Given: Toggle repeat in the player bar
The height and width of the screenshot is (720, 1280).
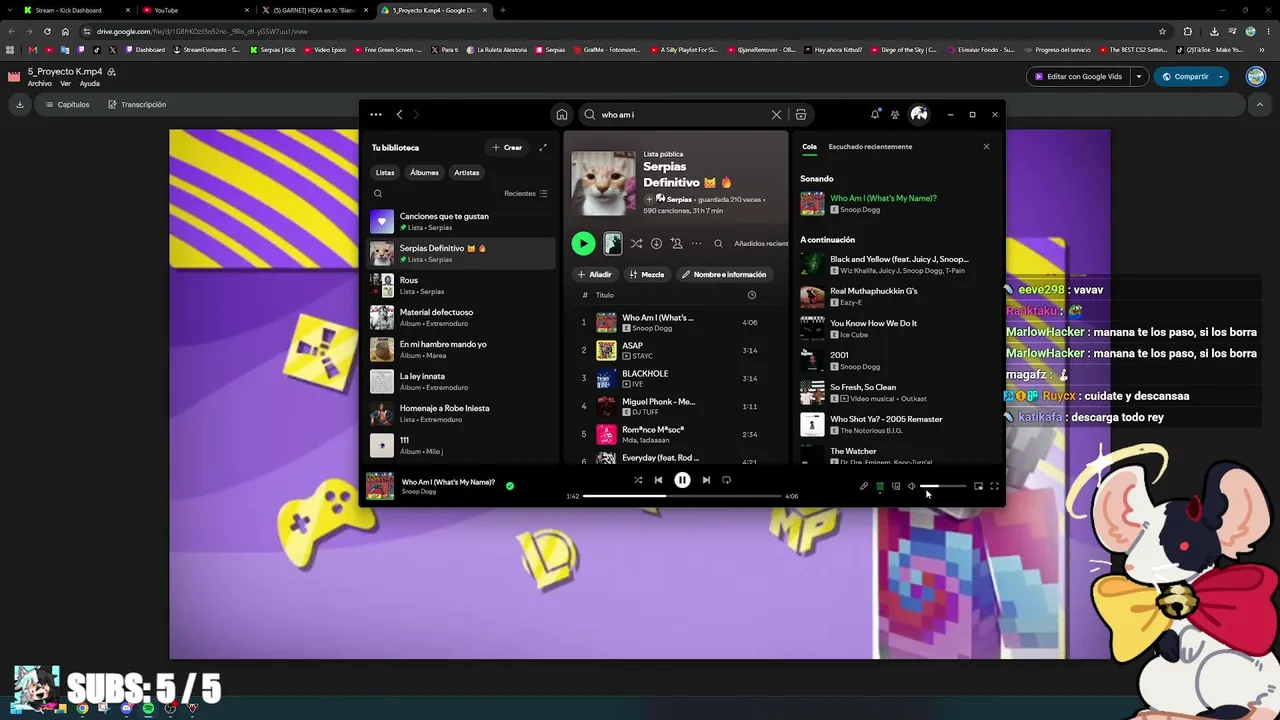Looking at the screenshot, I should pyautogui.click(x=726, y=480).
